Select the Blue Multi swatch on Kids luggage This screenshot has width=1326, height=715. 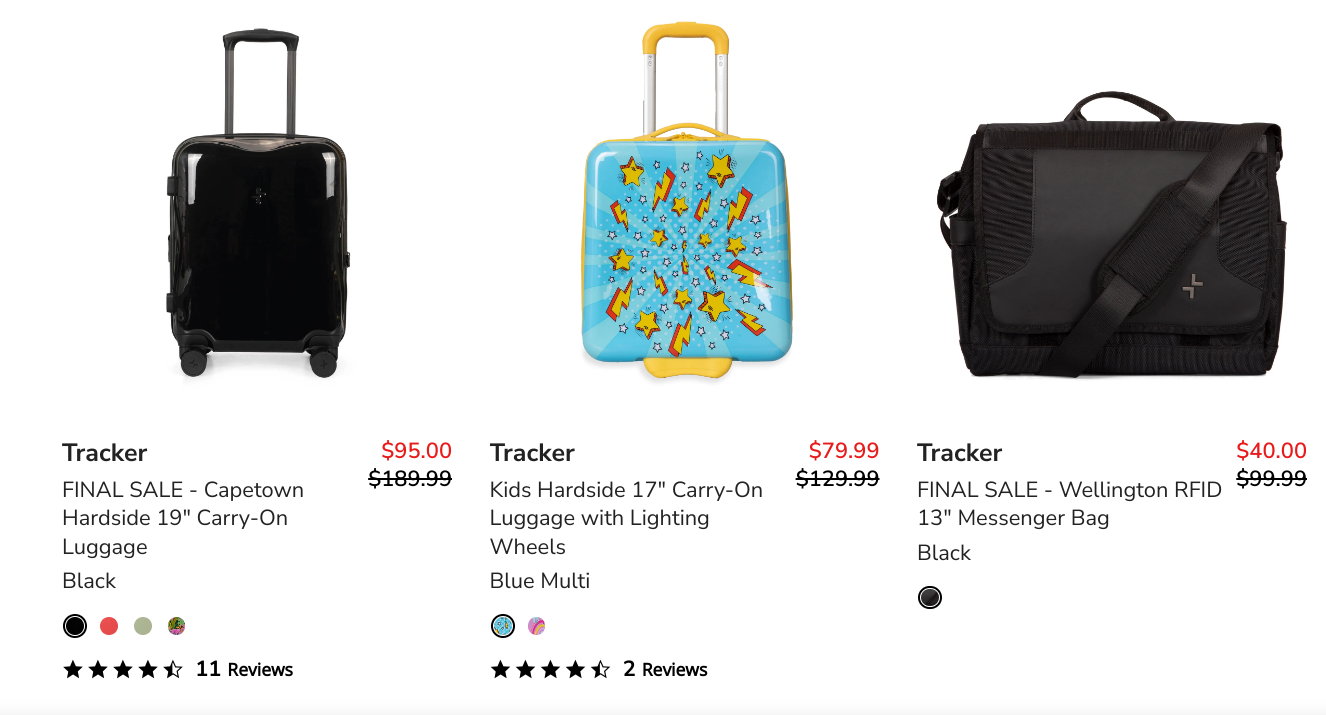coord(503,626)
